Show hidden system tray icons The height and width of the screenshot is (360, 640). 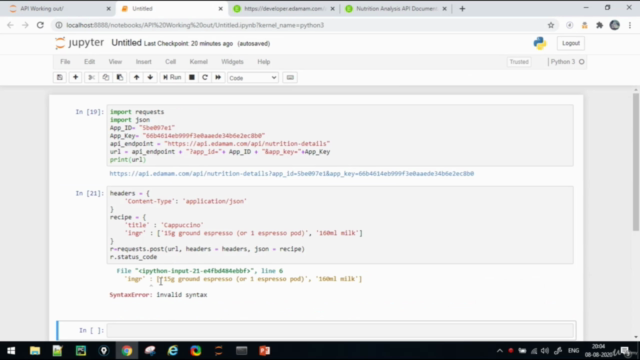pyautogui.click(x=500, y=351)
